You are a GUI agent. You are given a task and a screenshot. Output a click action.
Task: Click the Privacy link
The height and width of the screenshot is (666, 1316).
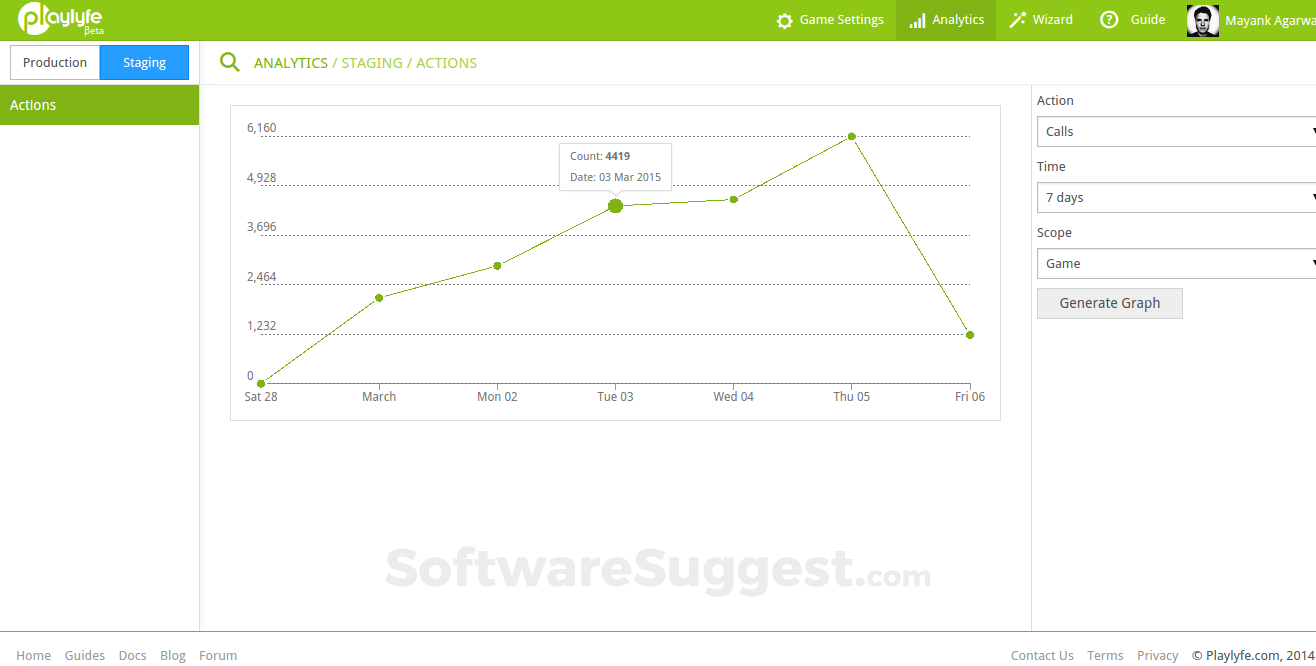tap(1157, 655)
